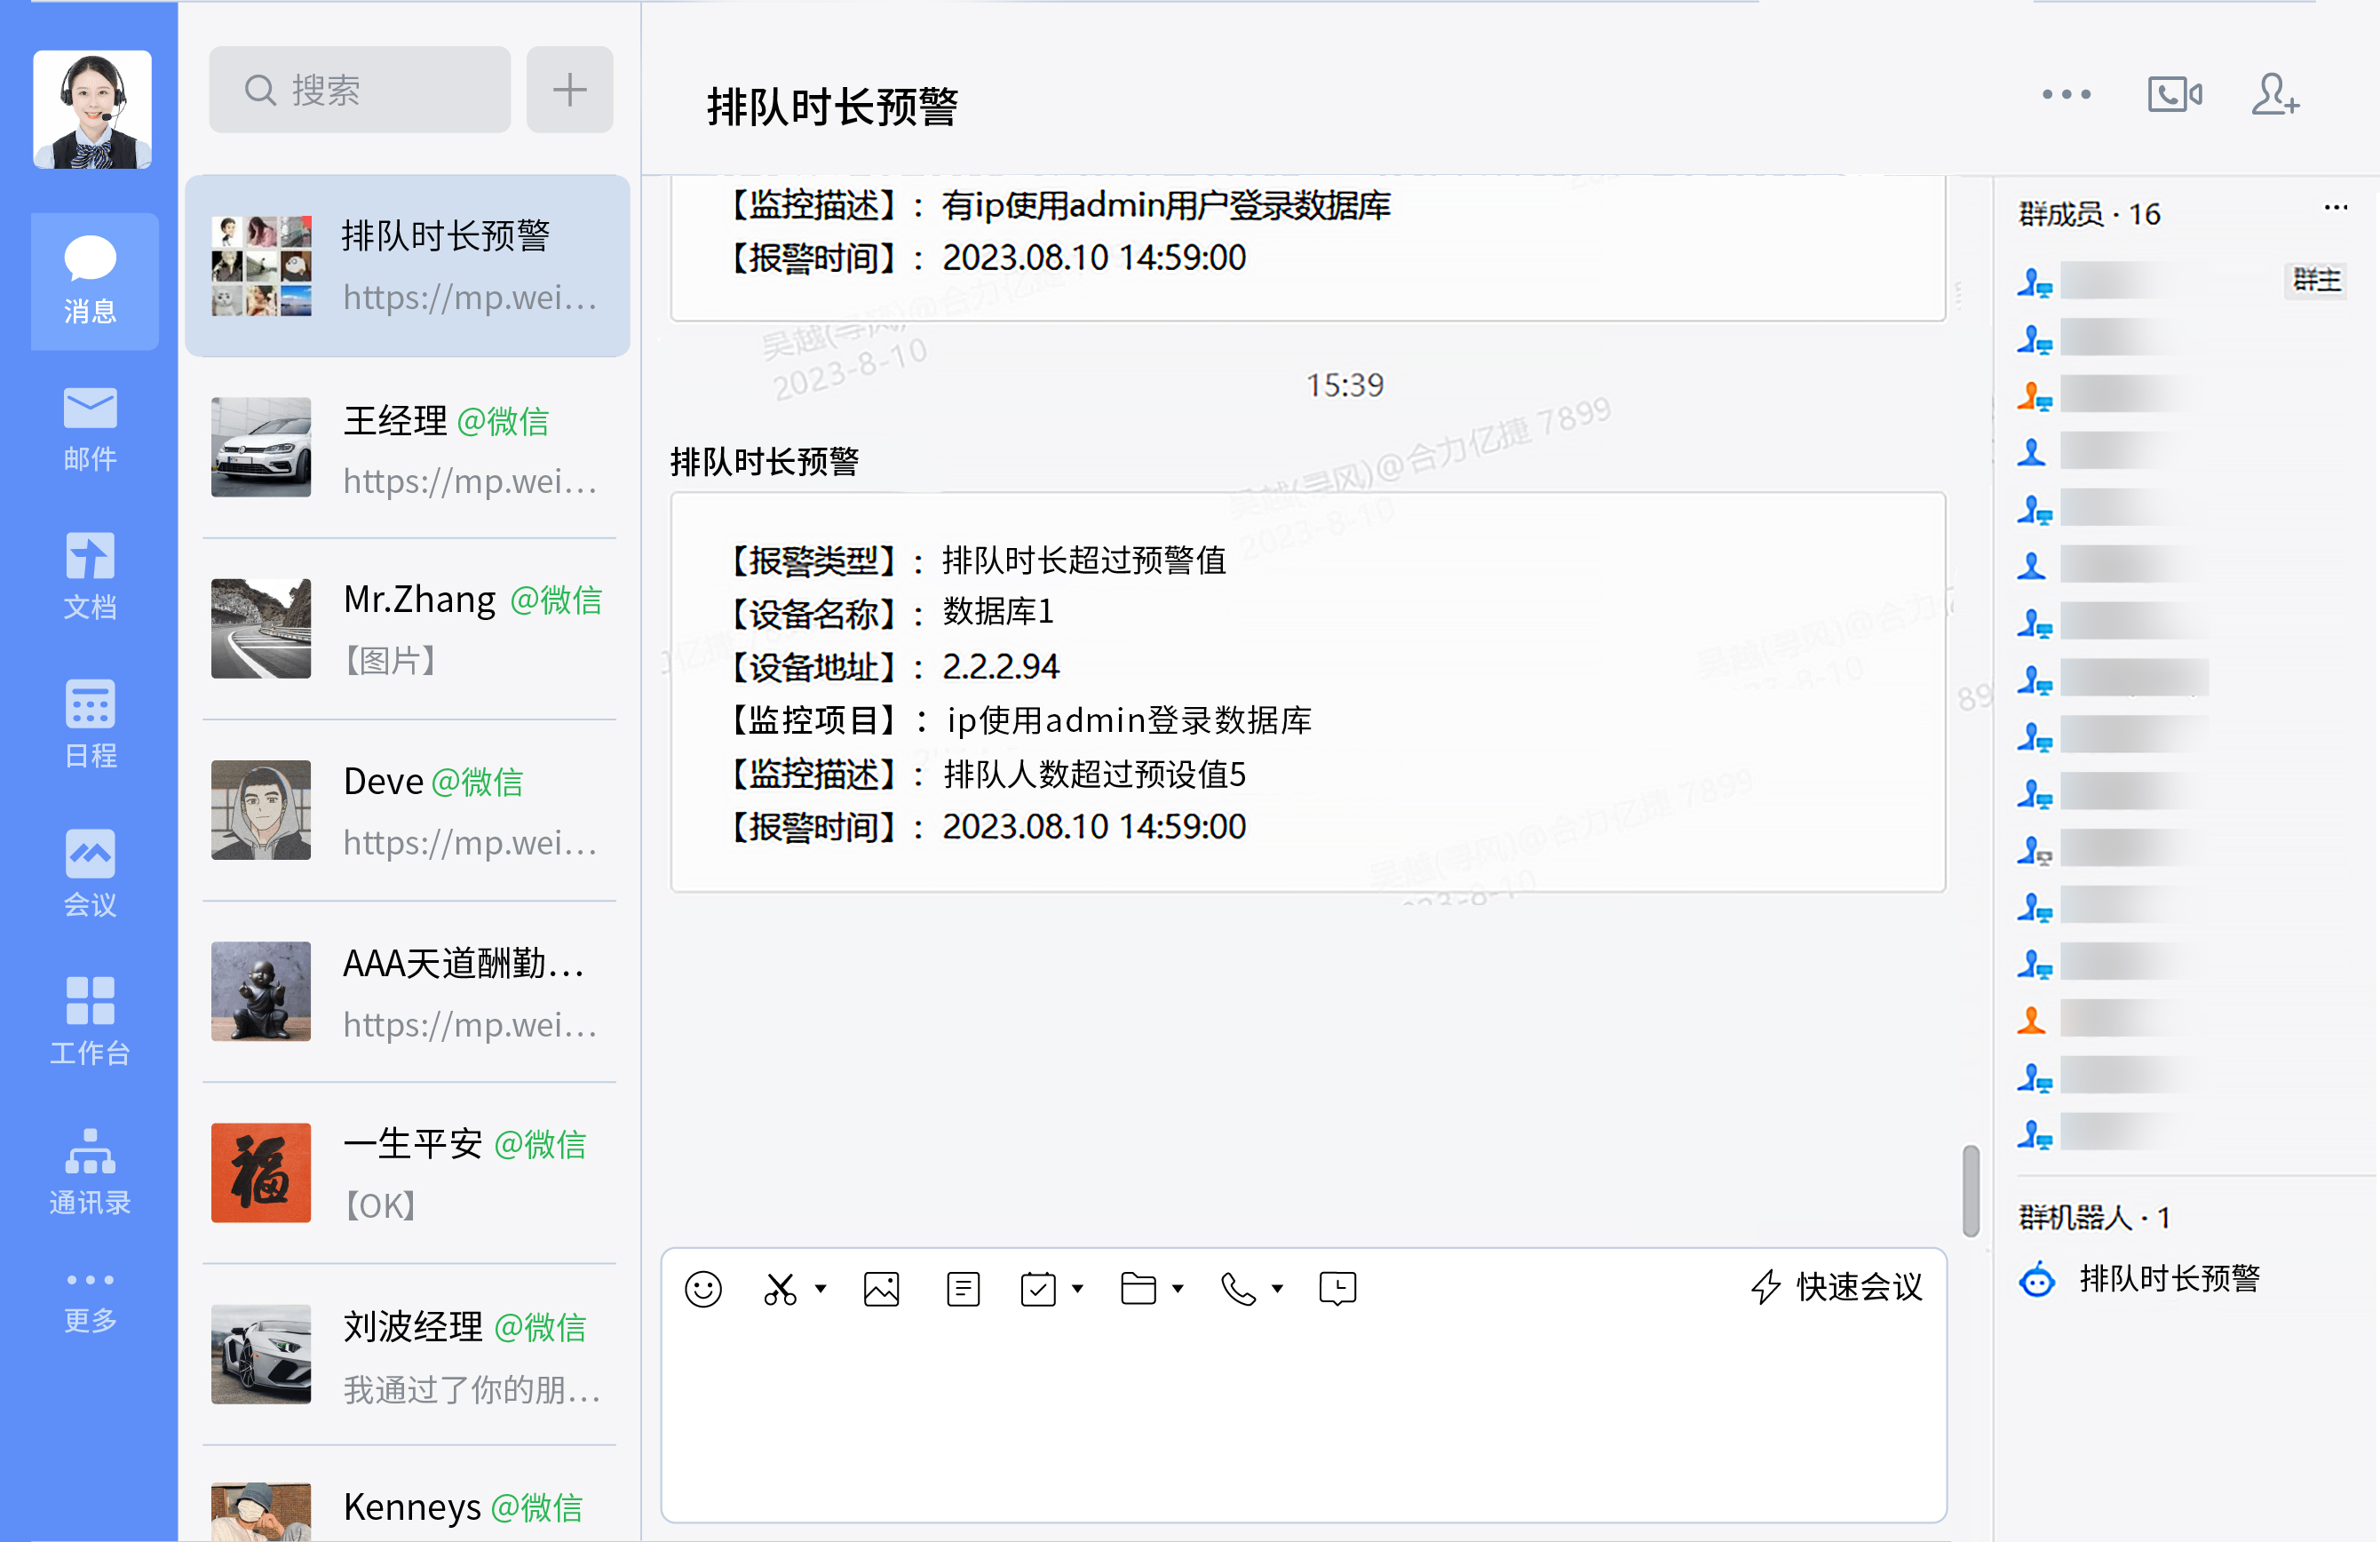Open the emoji picker
2380x1542 pixels.
point(703,1288)
